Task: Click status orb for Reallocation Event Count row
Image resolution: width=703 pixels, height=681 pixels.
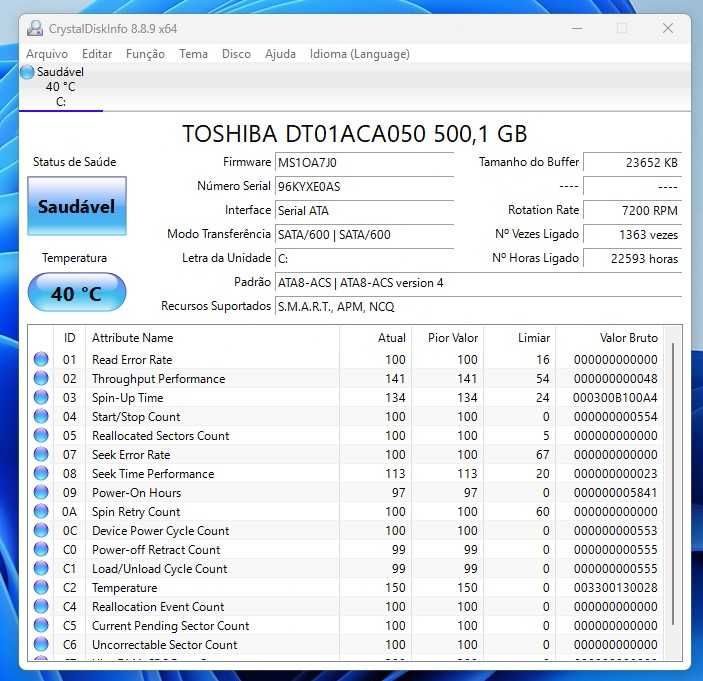Action: (x=41, y=606)
